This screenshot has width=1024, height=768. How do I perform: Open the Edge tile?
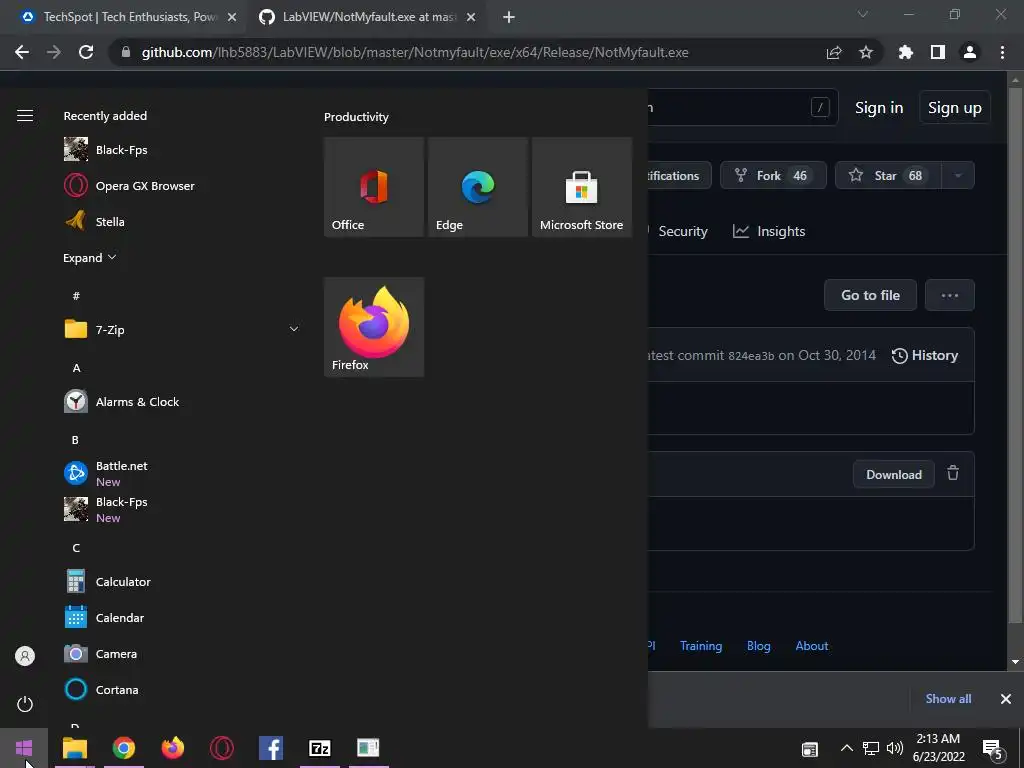477,187
